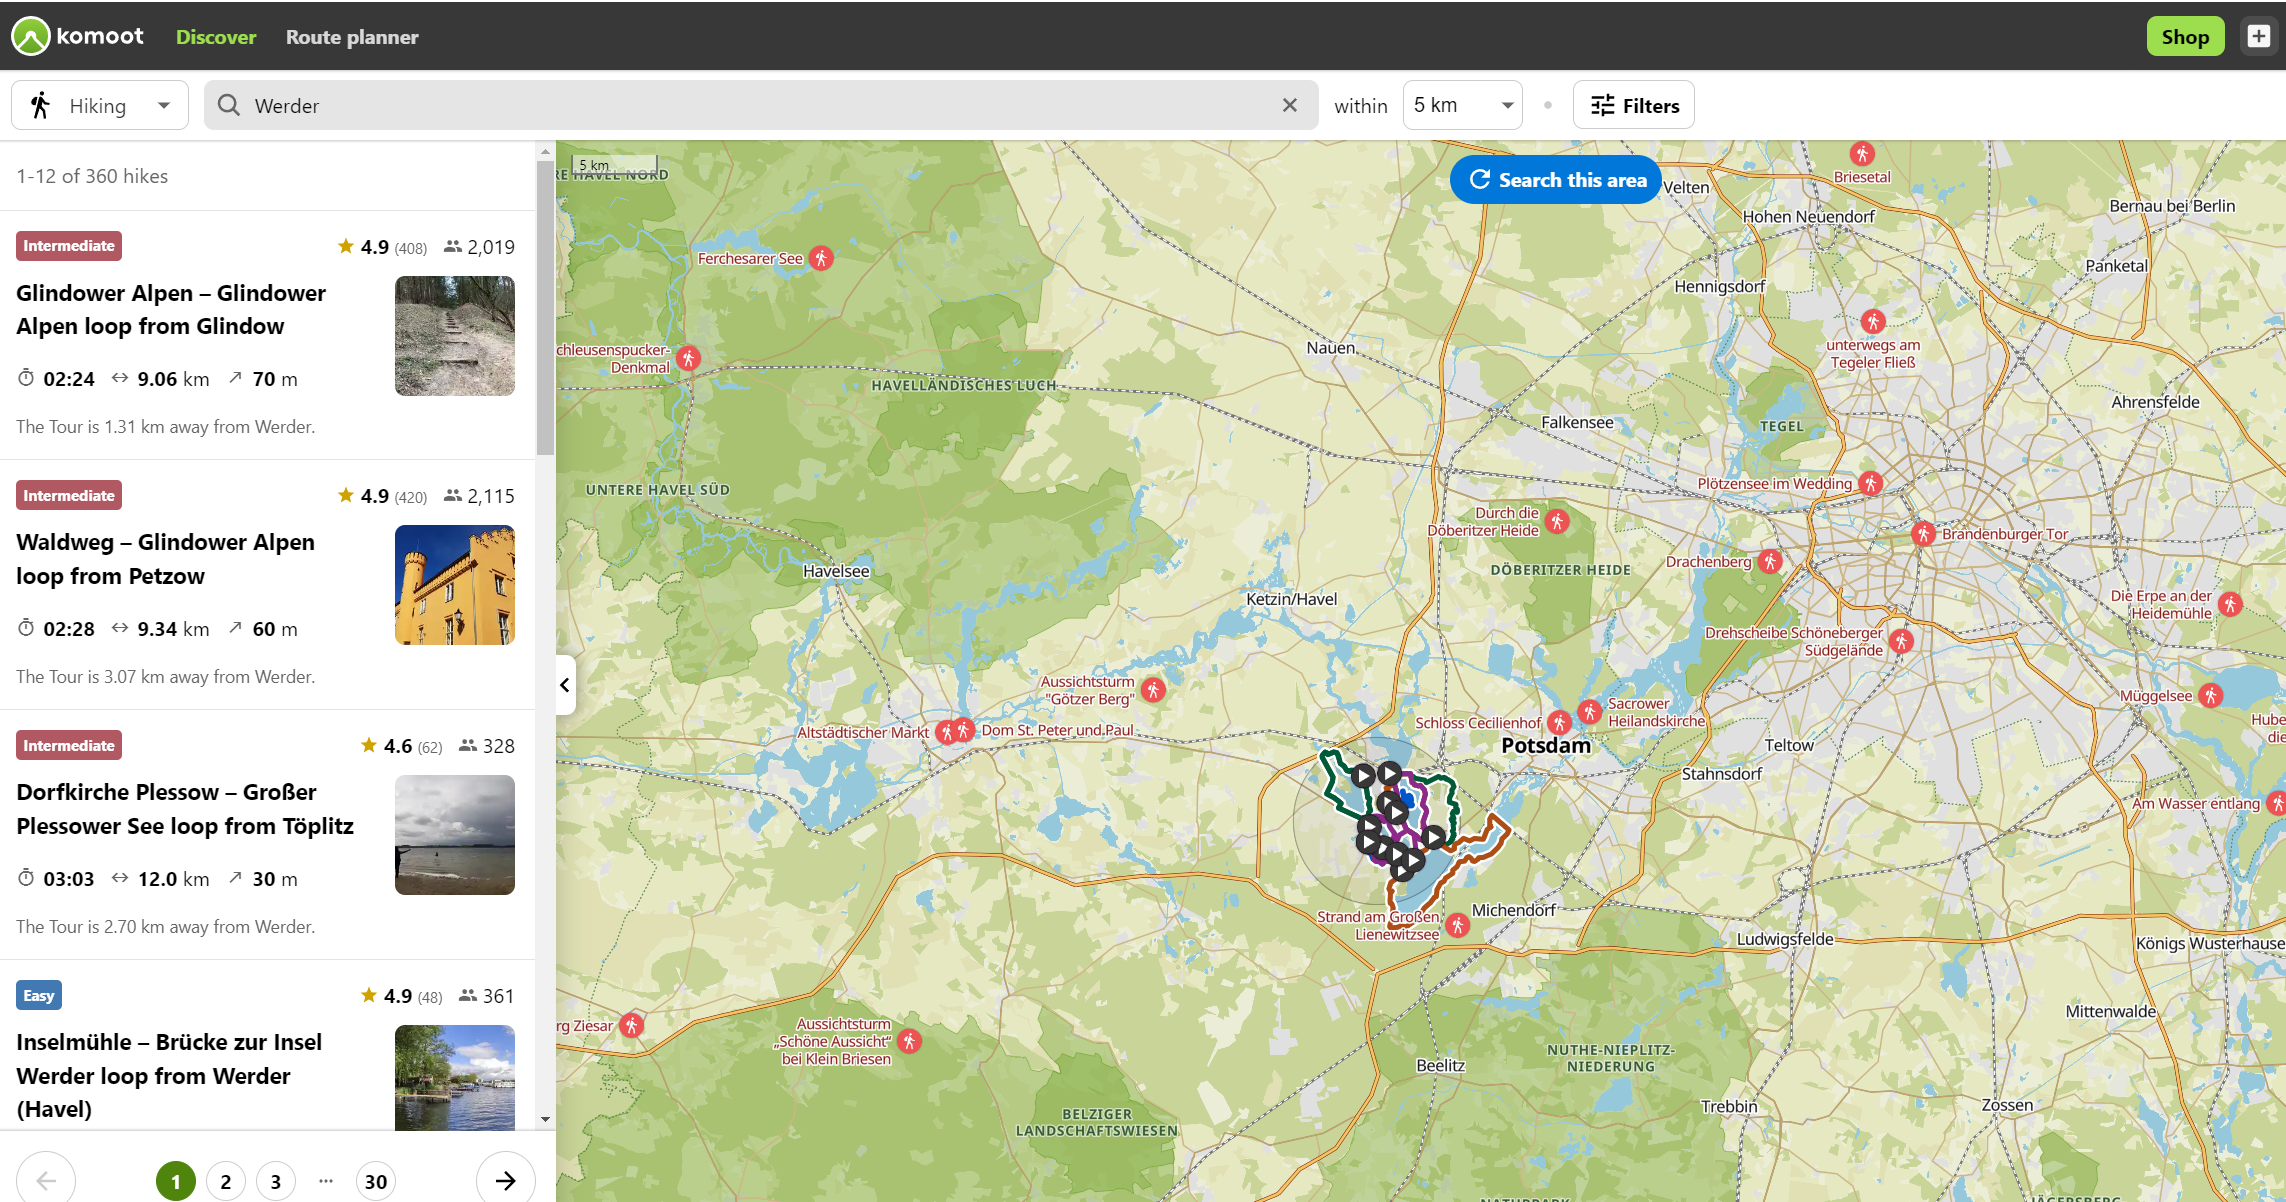Click the Ferchesarer See hiking marker
Screen dimensions: 2286x1202
pos(821,258)
